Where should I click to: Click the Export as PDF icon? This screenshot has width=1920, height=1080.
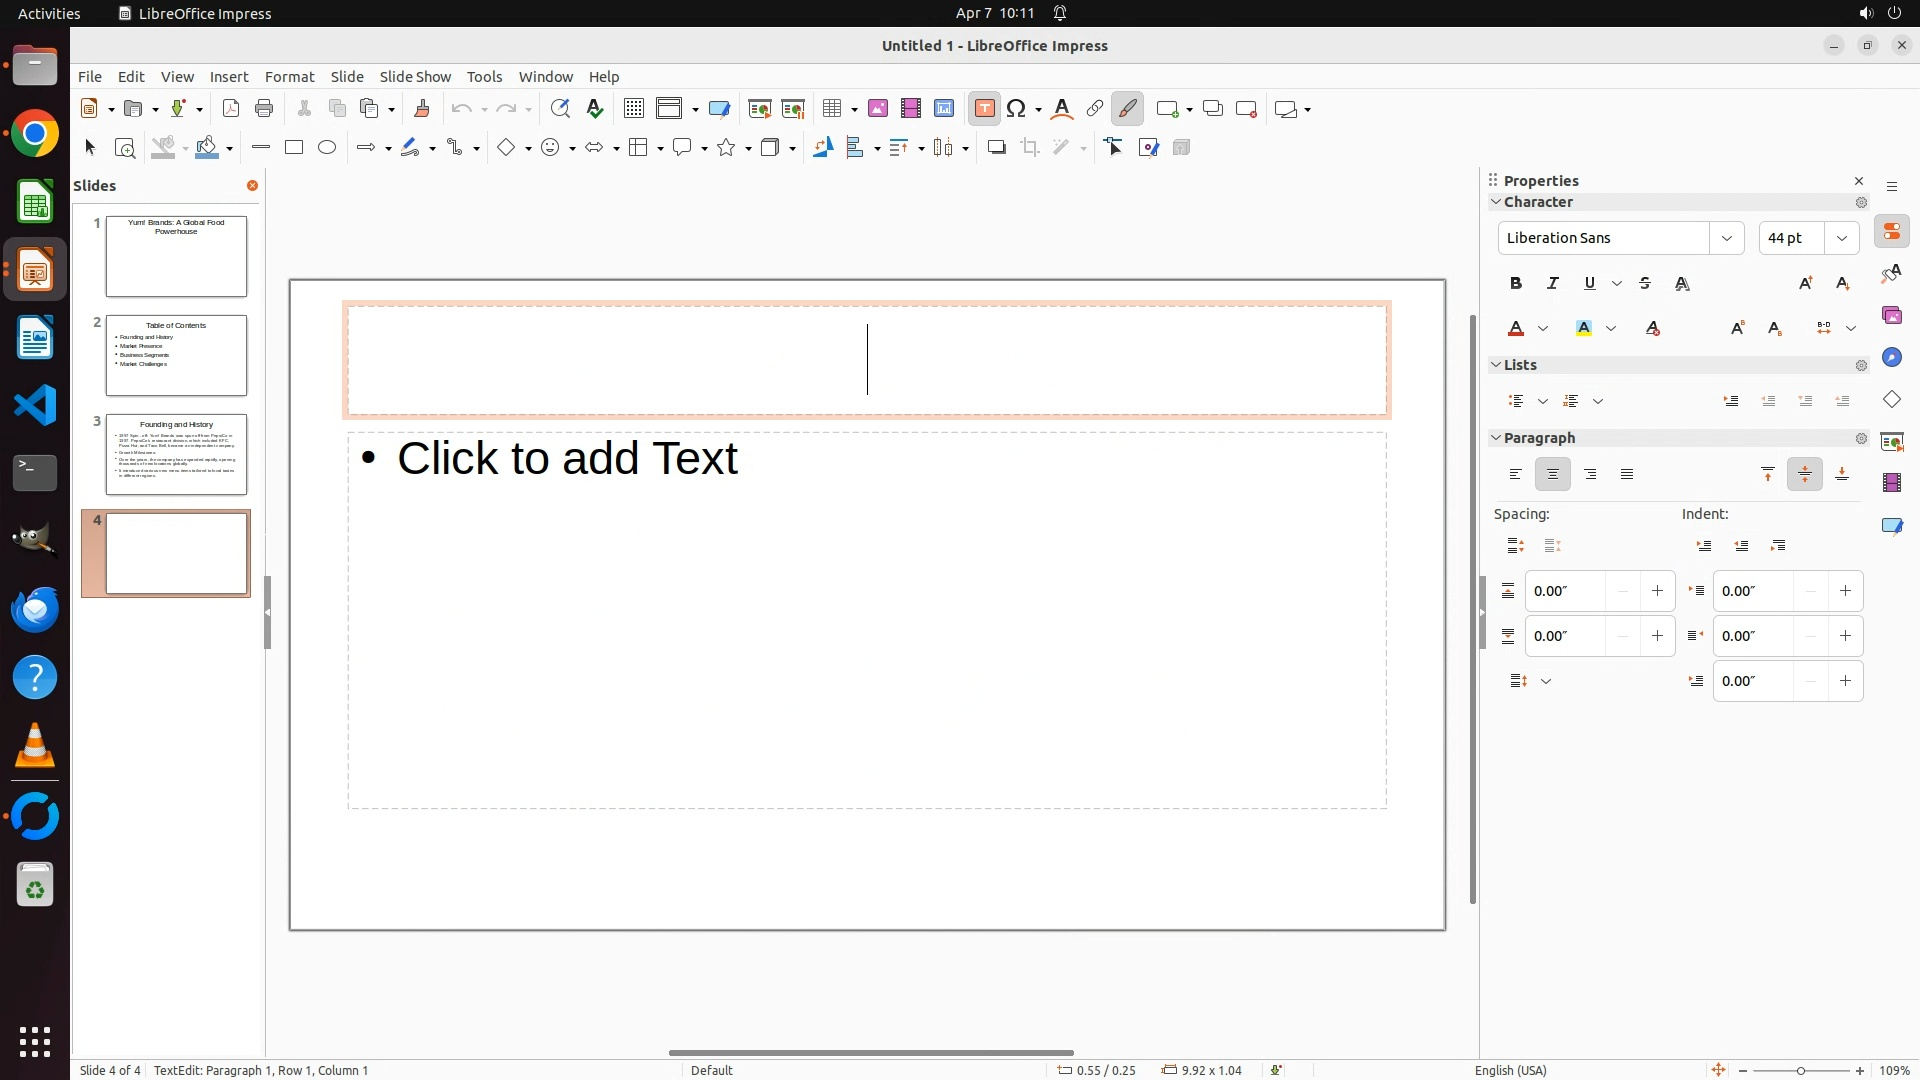(x=231, y=109)
